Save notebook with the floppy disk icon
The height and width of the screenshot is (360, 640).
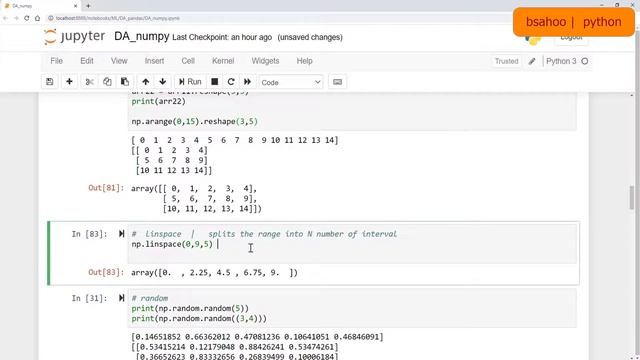point(50,82)
